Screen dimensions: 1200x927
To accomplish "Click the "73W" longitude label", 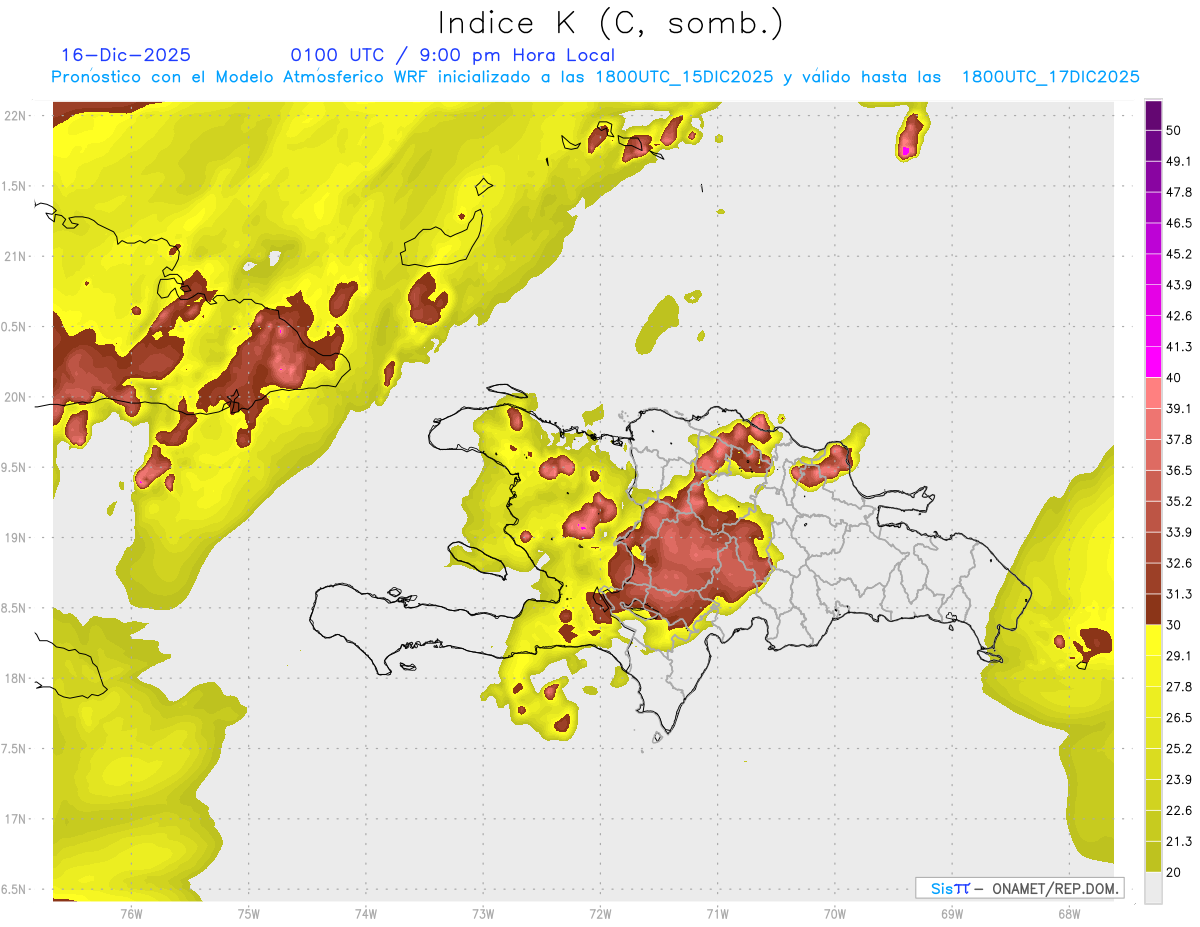I will [483, 913].
